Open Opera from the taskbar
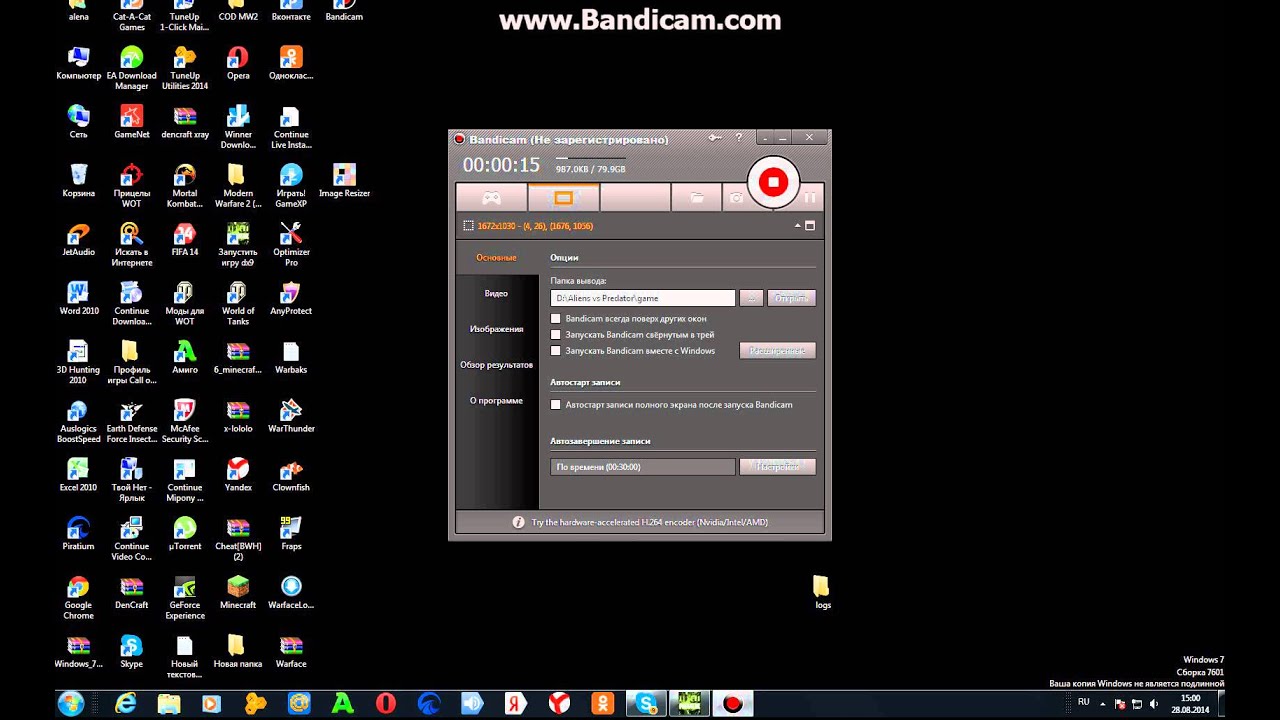The image size is (1280, 720). (x=385, y=704)
